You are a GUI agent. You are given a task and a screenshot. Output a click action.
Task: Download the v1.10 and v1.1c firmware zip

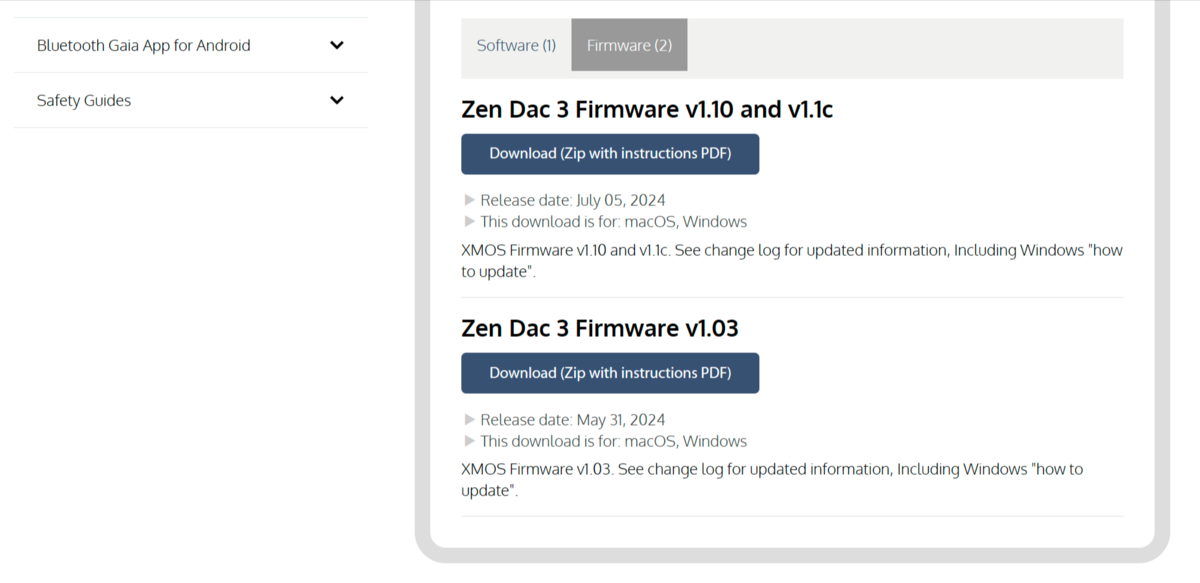point(610,154)
